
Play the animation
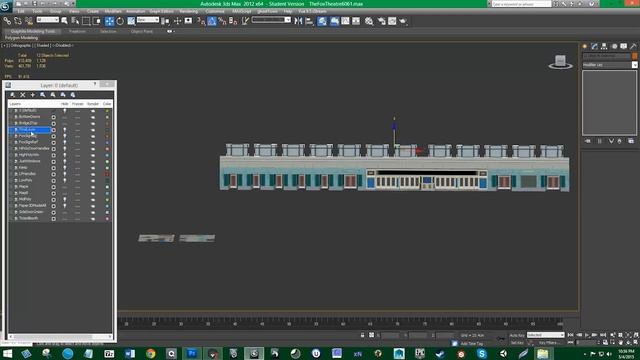(587, 335)
